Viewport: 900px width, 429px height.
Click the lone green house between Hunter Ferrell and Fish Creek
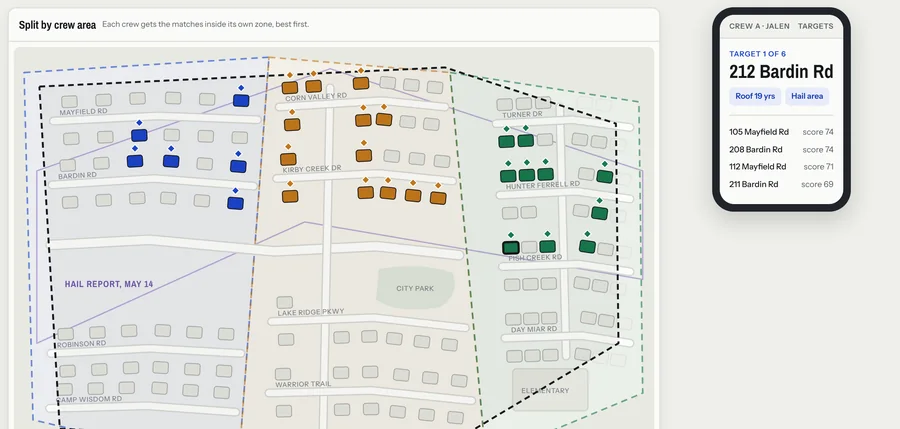[x=599, y=214]
